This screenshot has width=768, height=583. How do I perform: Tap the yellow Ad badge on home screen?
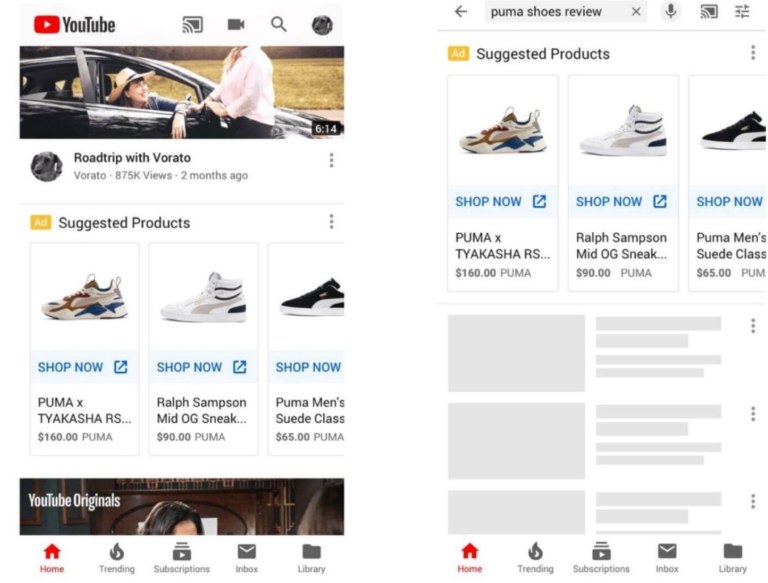(x=41, y=222)
